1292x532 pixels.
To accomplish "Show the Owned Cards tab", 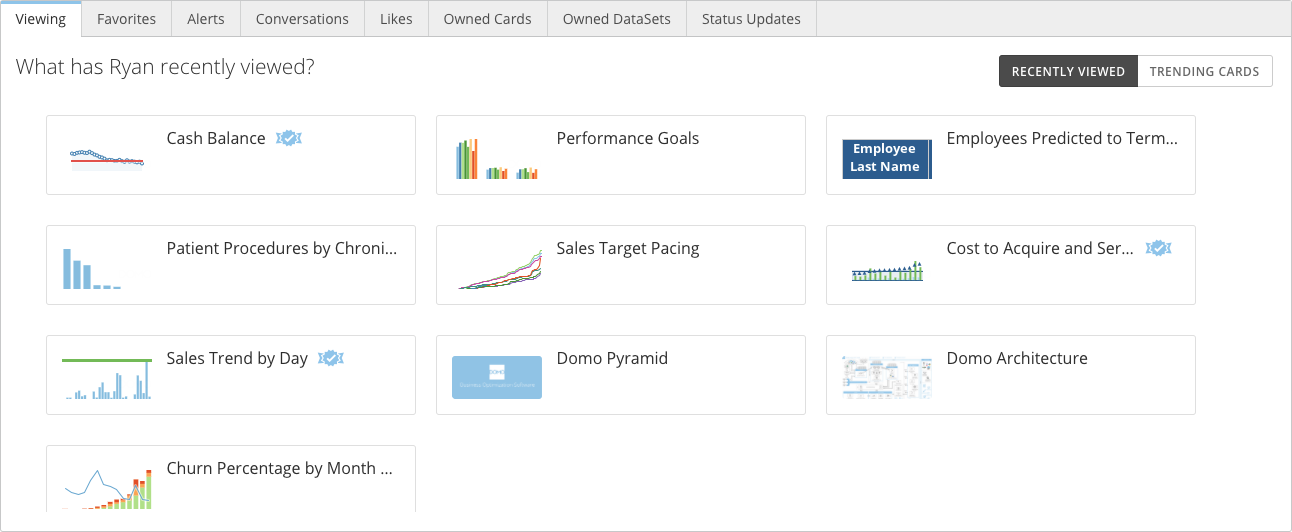I will 487,18.
